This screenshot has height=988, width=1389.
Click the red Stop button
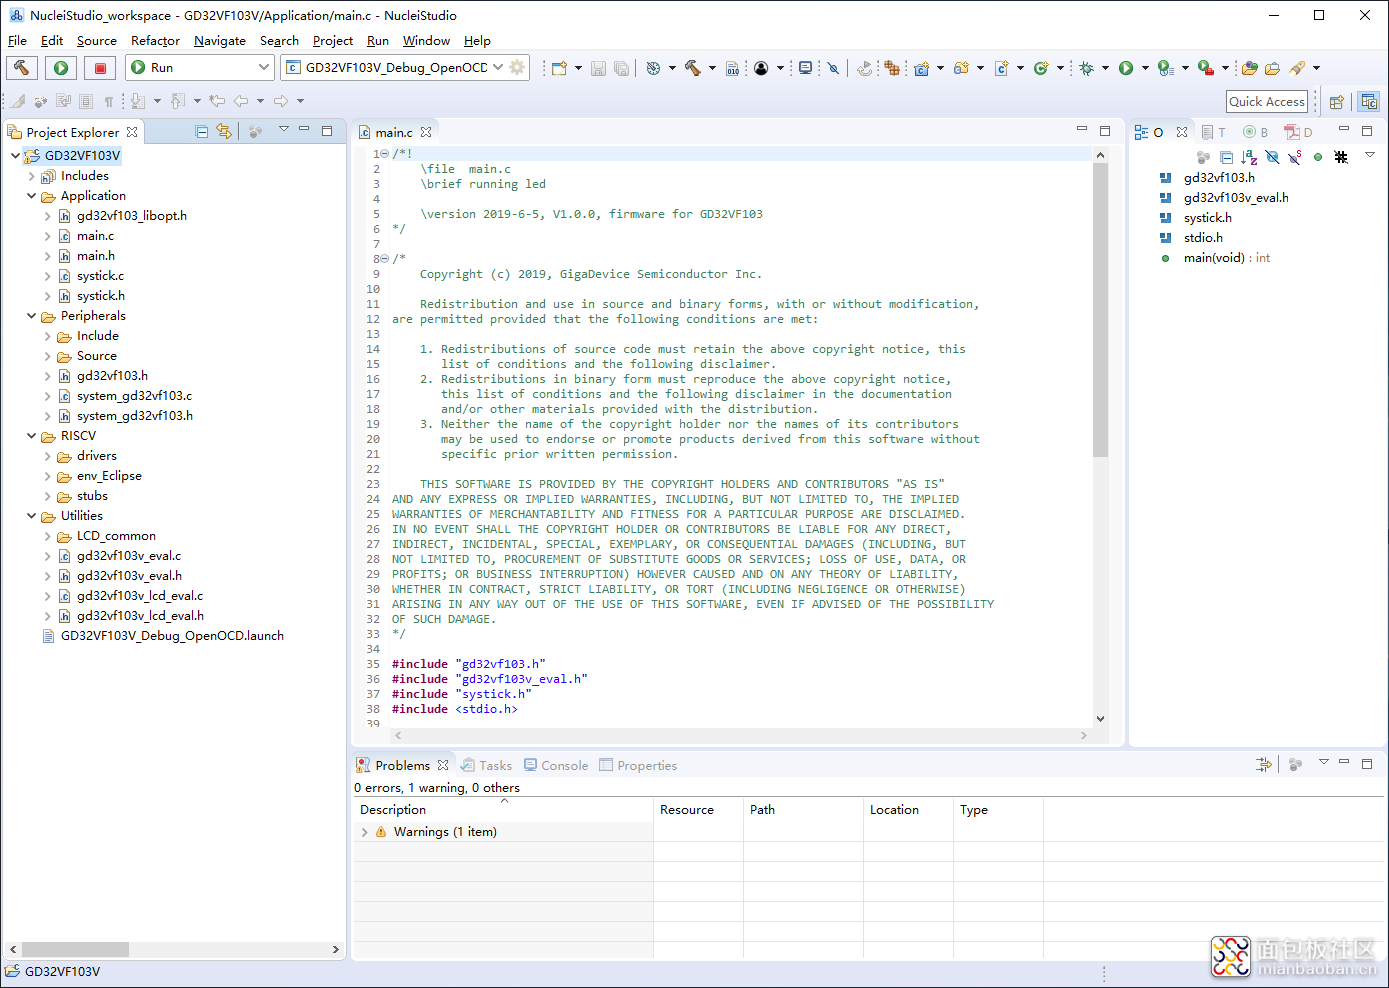coord(100,68)
